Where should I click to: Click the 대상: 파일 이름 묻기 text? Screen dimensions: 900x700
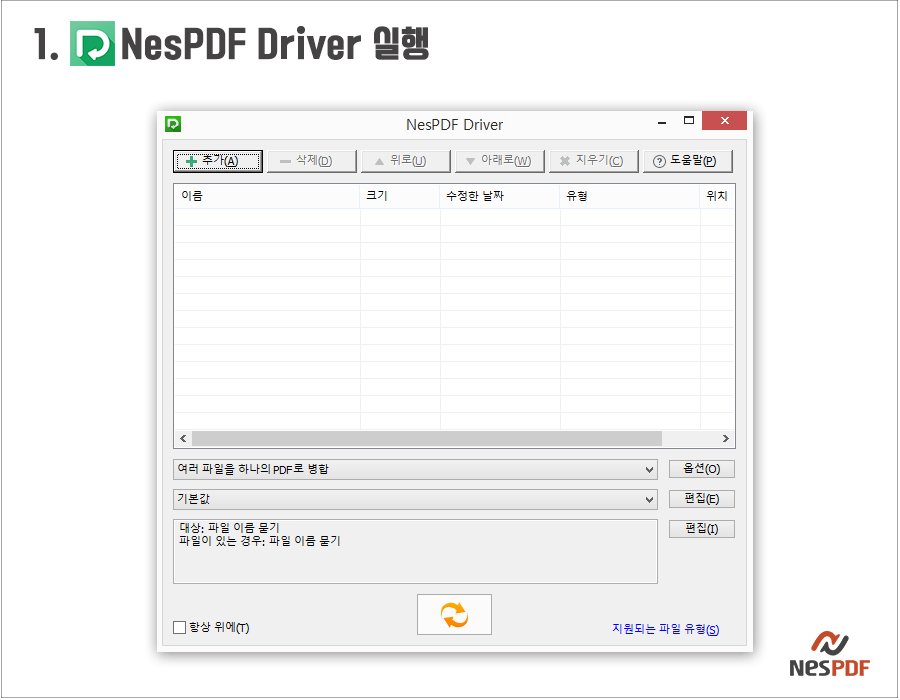(x=229, y=527)
